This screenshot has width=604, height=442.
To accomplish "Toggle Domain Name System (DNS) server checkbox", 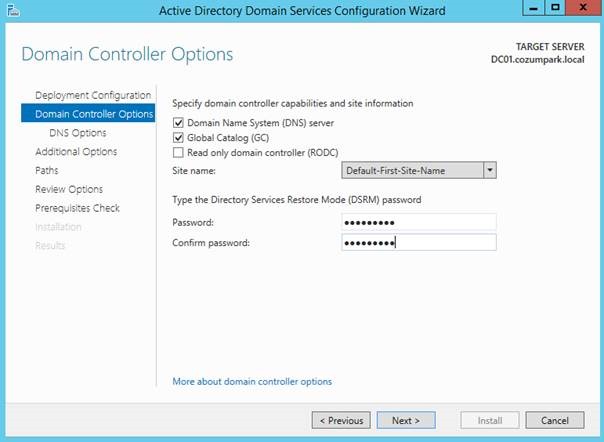I will click(x=178, y=123).
